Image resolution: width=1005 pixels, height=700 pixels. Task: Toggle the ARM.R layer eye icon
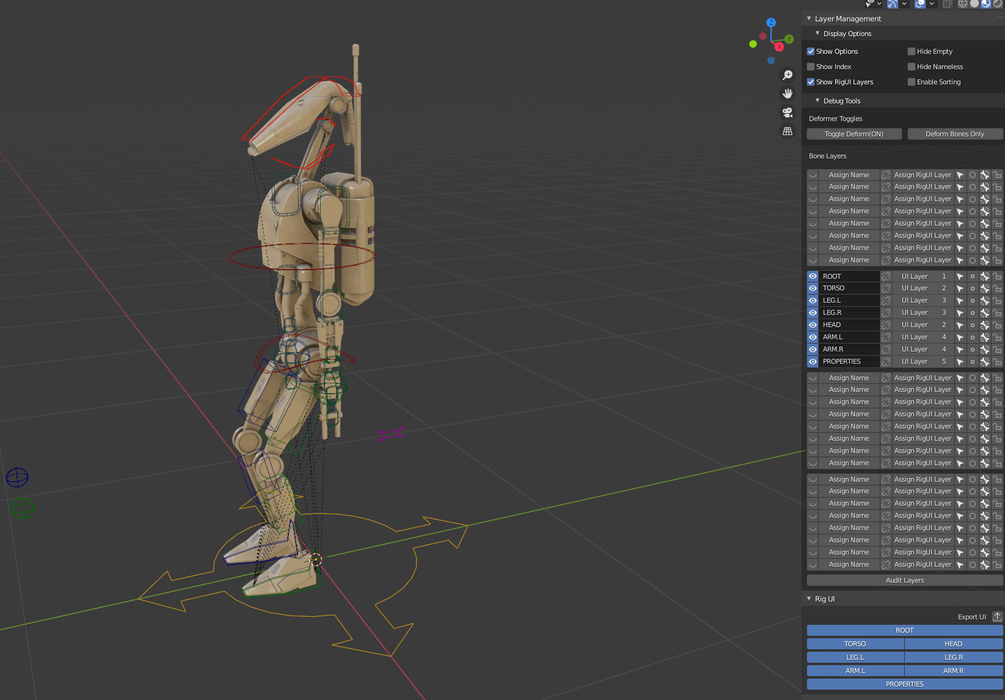click(x=812, y=349)
